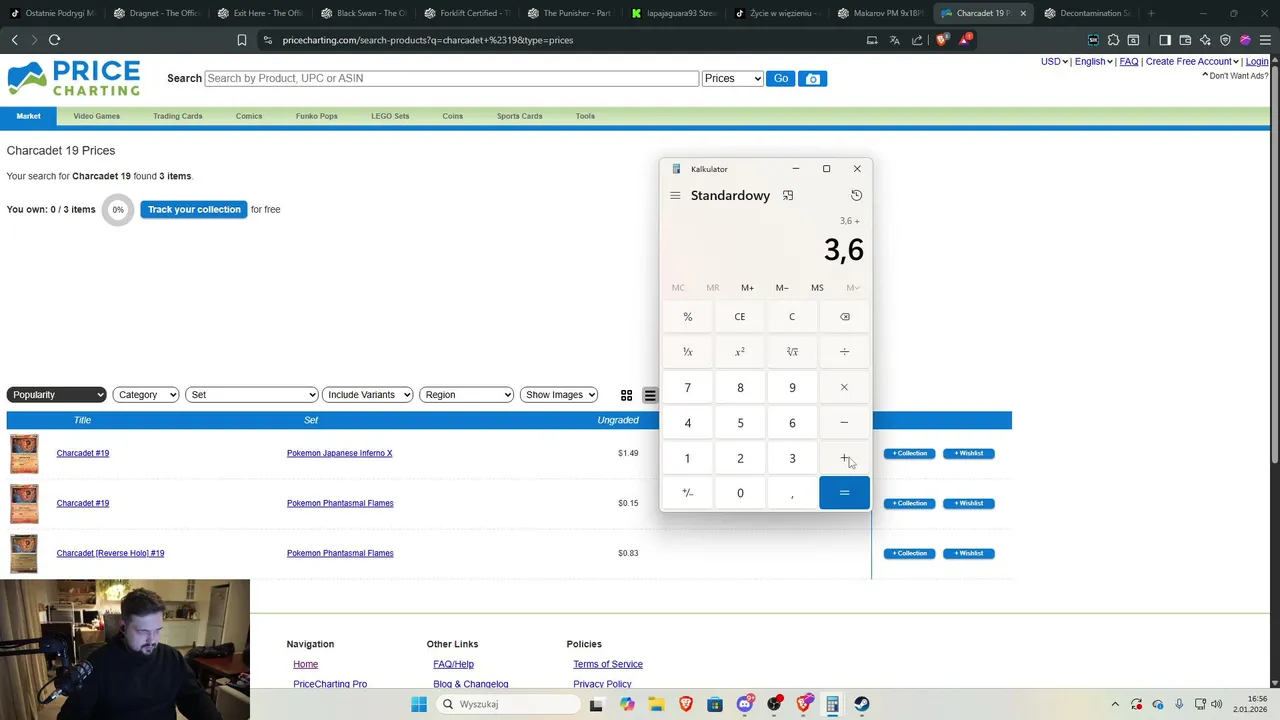Screen dimensions: 1280x720
Task: Open the English language dropdown
Action: point(1094,62)
